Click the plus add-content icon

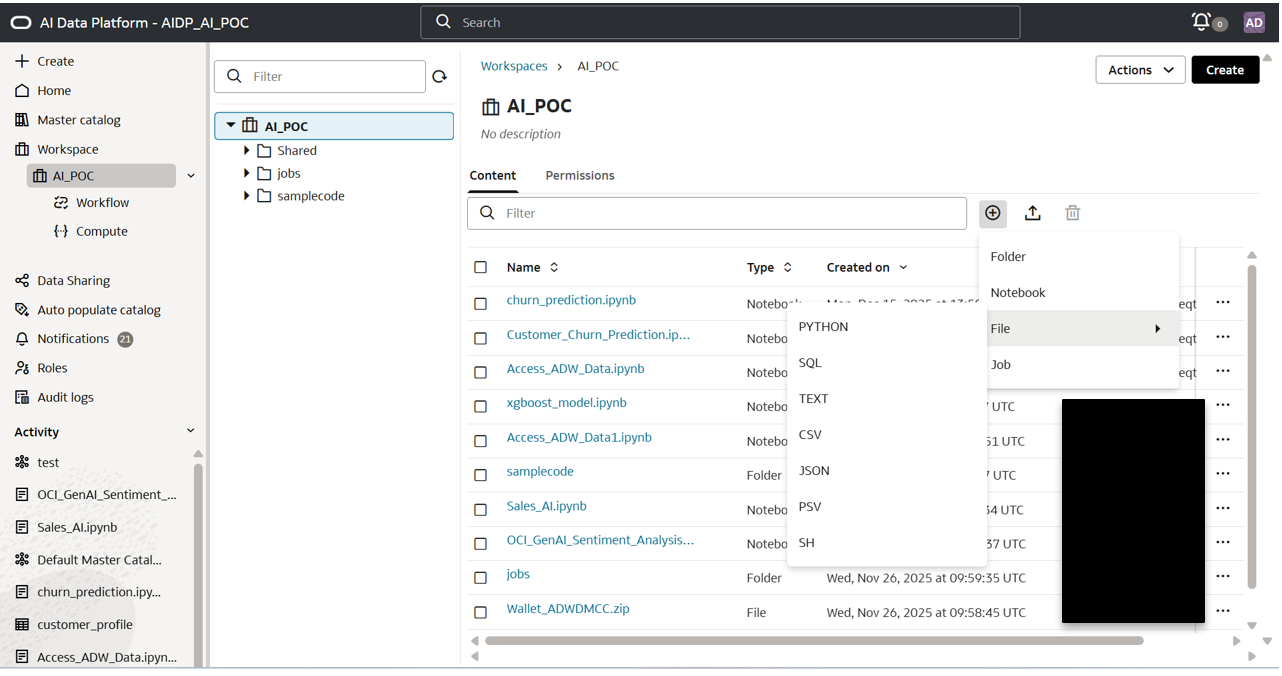click(x=992, y=213)
